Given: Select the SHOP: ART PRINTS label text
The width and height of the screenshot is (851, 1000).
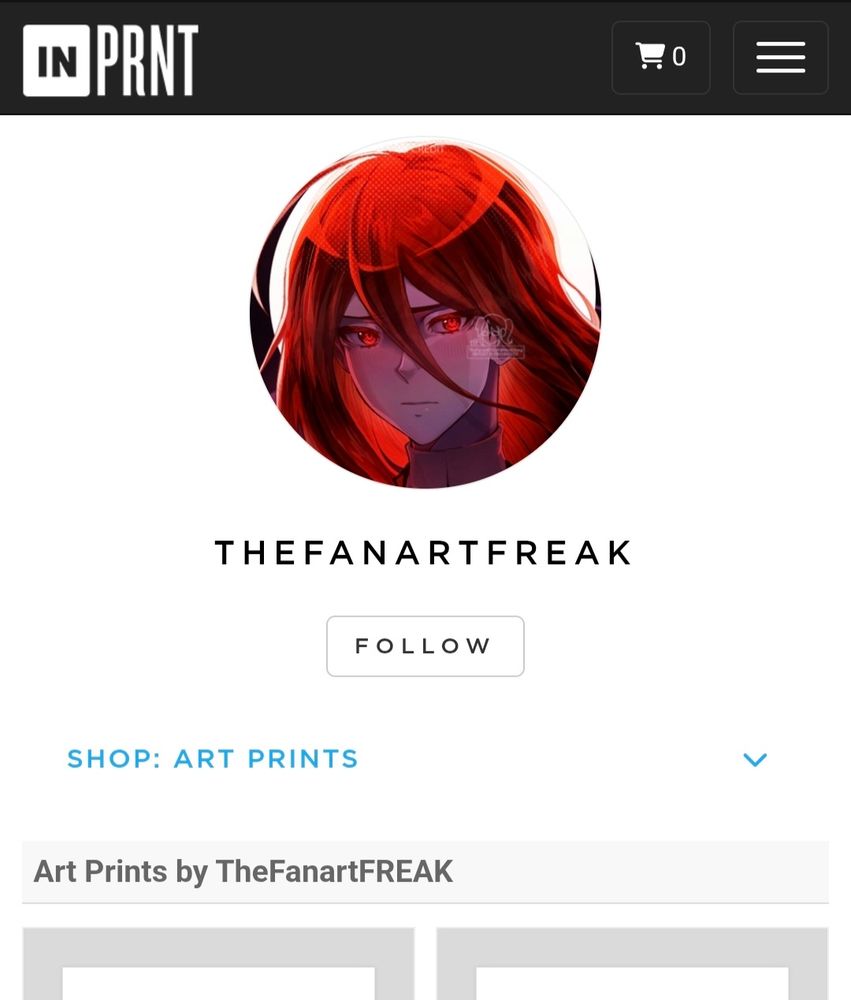Looking at the screenshot, I should 212,759.
